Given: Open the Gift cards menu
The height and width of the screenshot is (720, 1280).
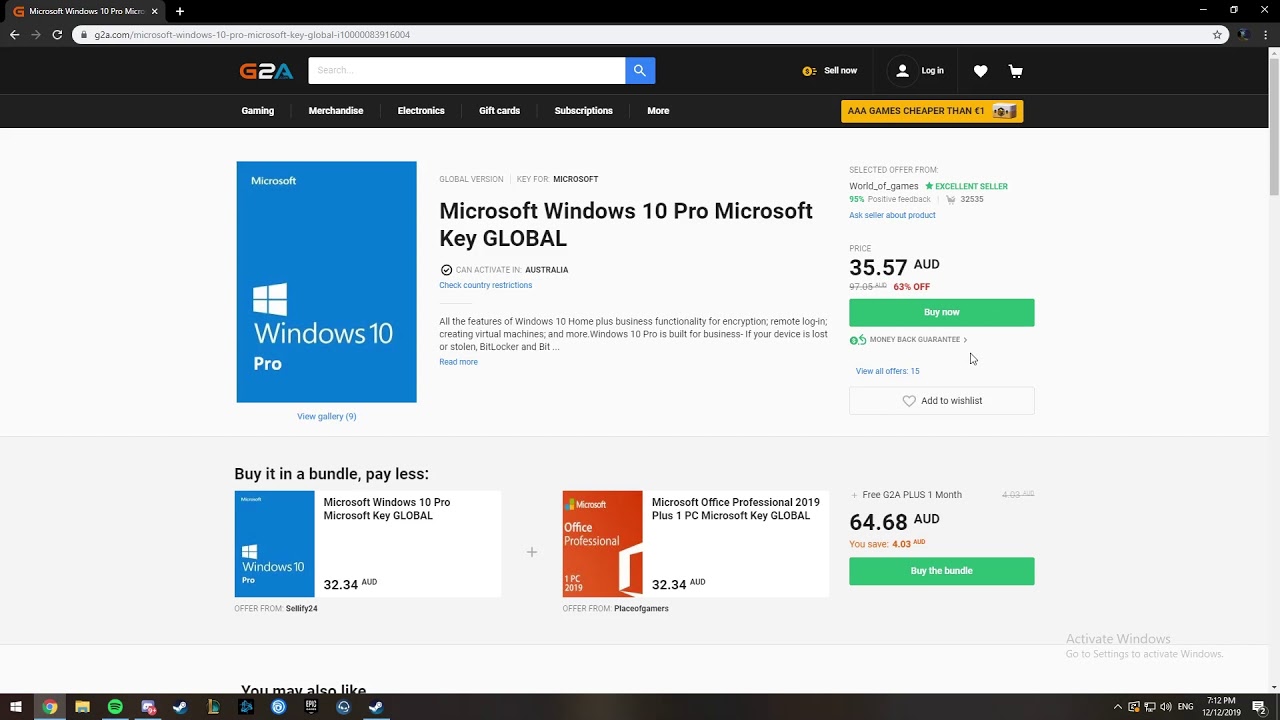Looking at the screenshot, I should click(x=499, y=111).
